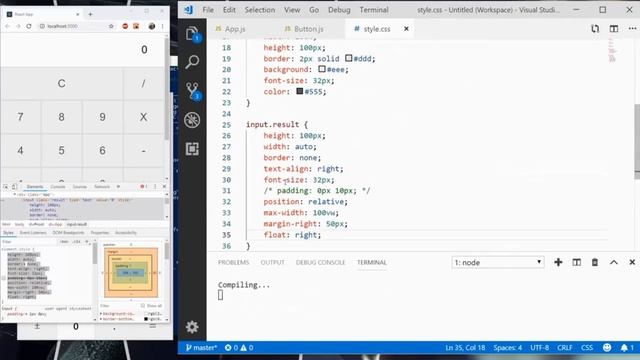
Task: Click the #eee color swatch on line 20
Action: 322,69
